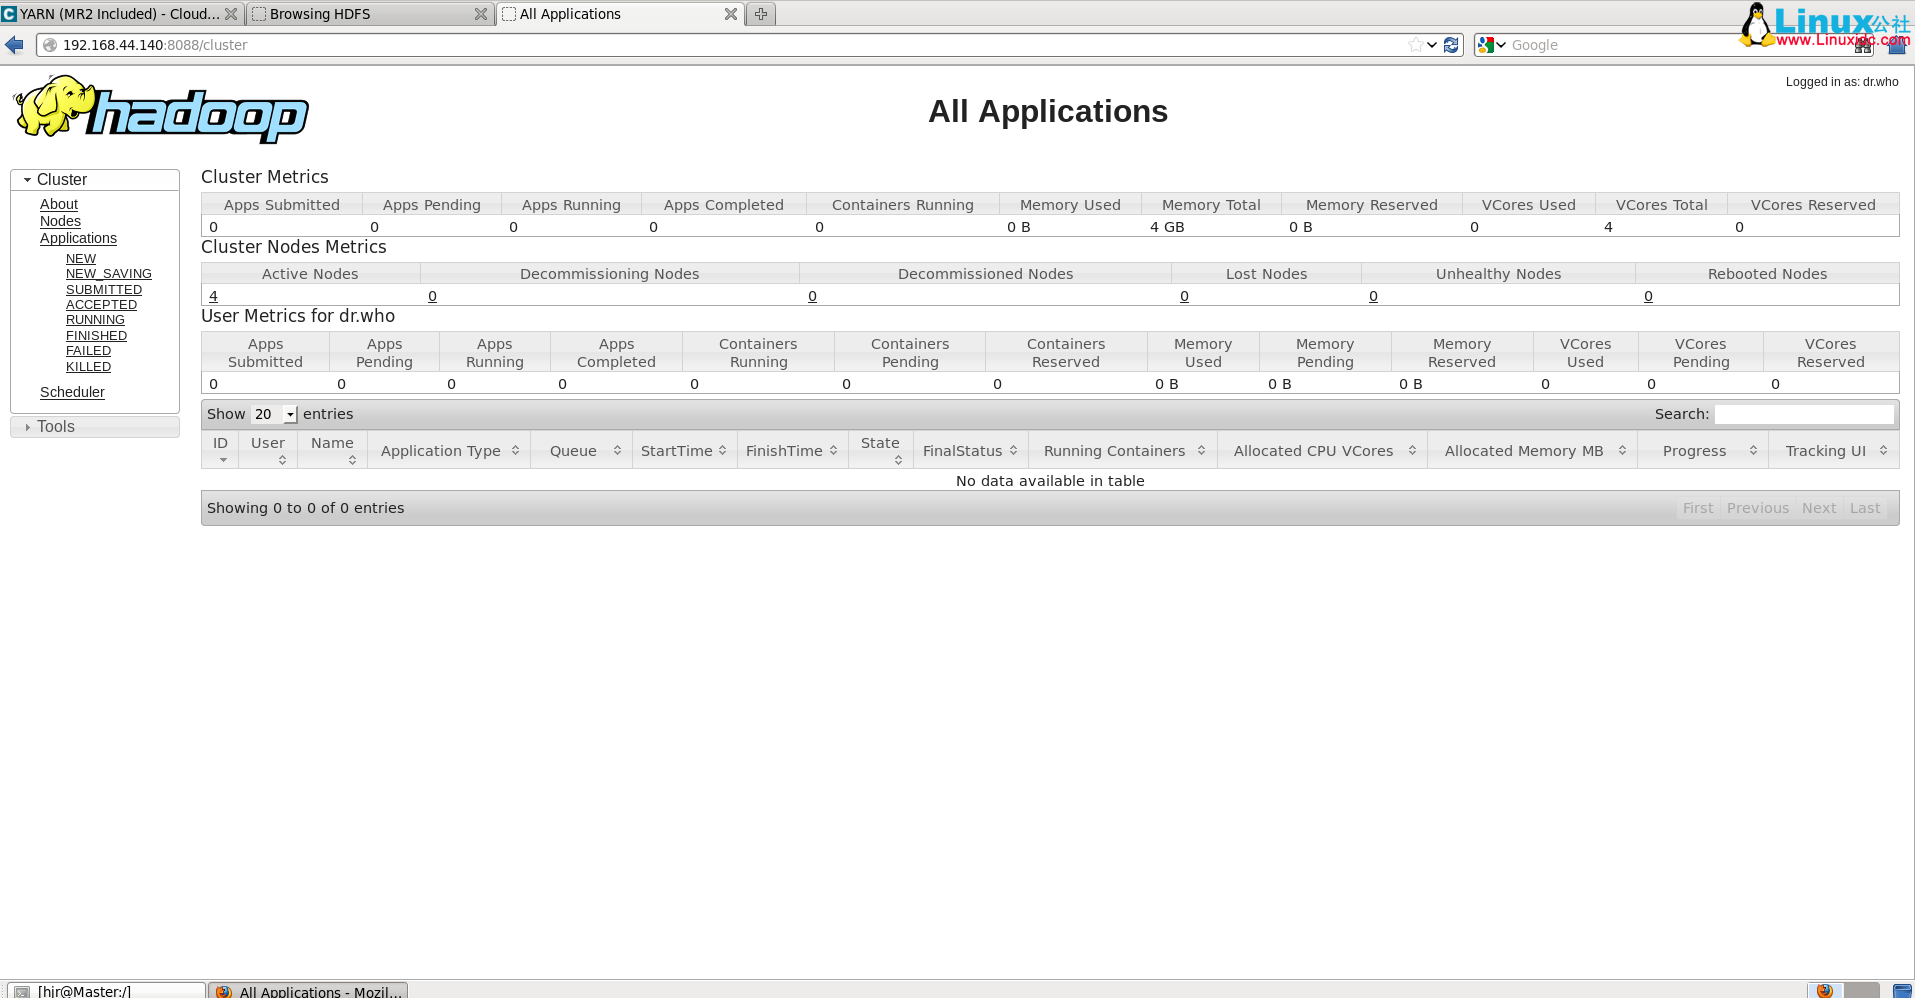Expand the Tools sidebar section
1915x998 pixels.
click(x=28, y=427)
